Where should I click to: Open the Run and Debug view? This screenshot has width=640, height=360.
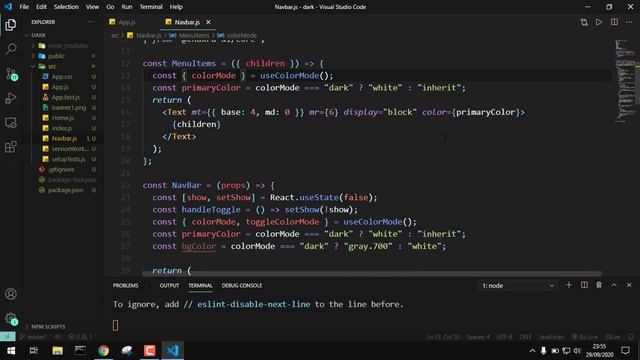click(11, 98)
